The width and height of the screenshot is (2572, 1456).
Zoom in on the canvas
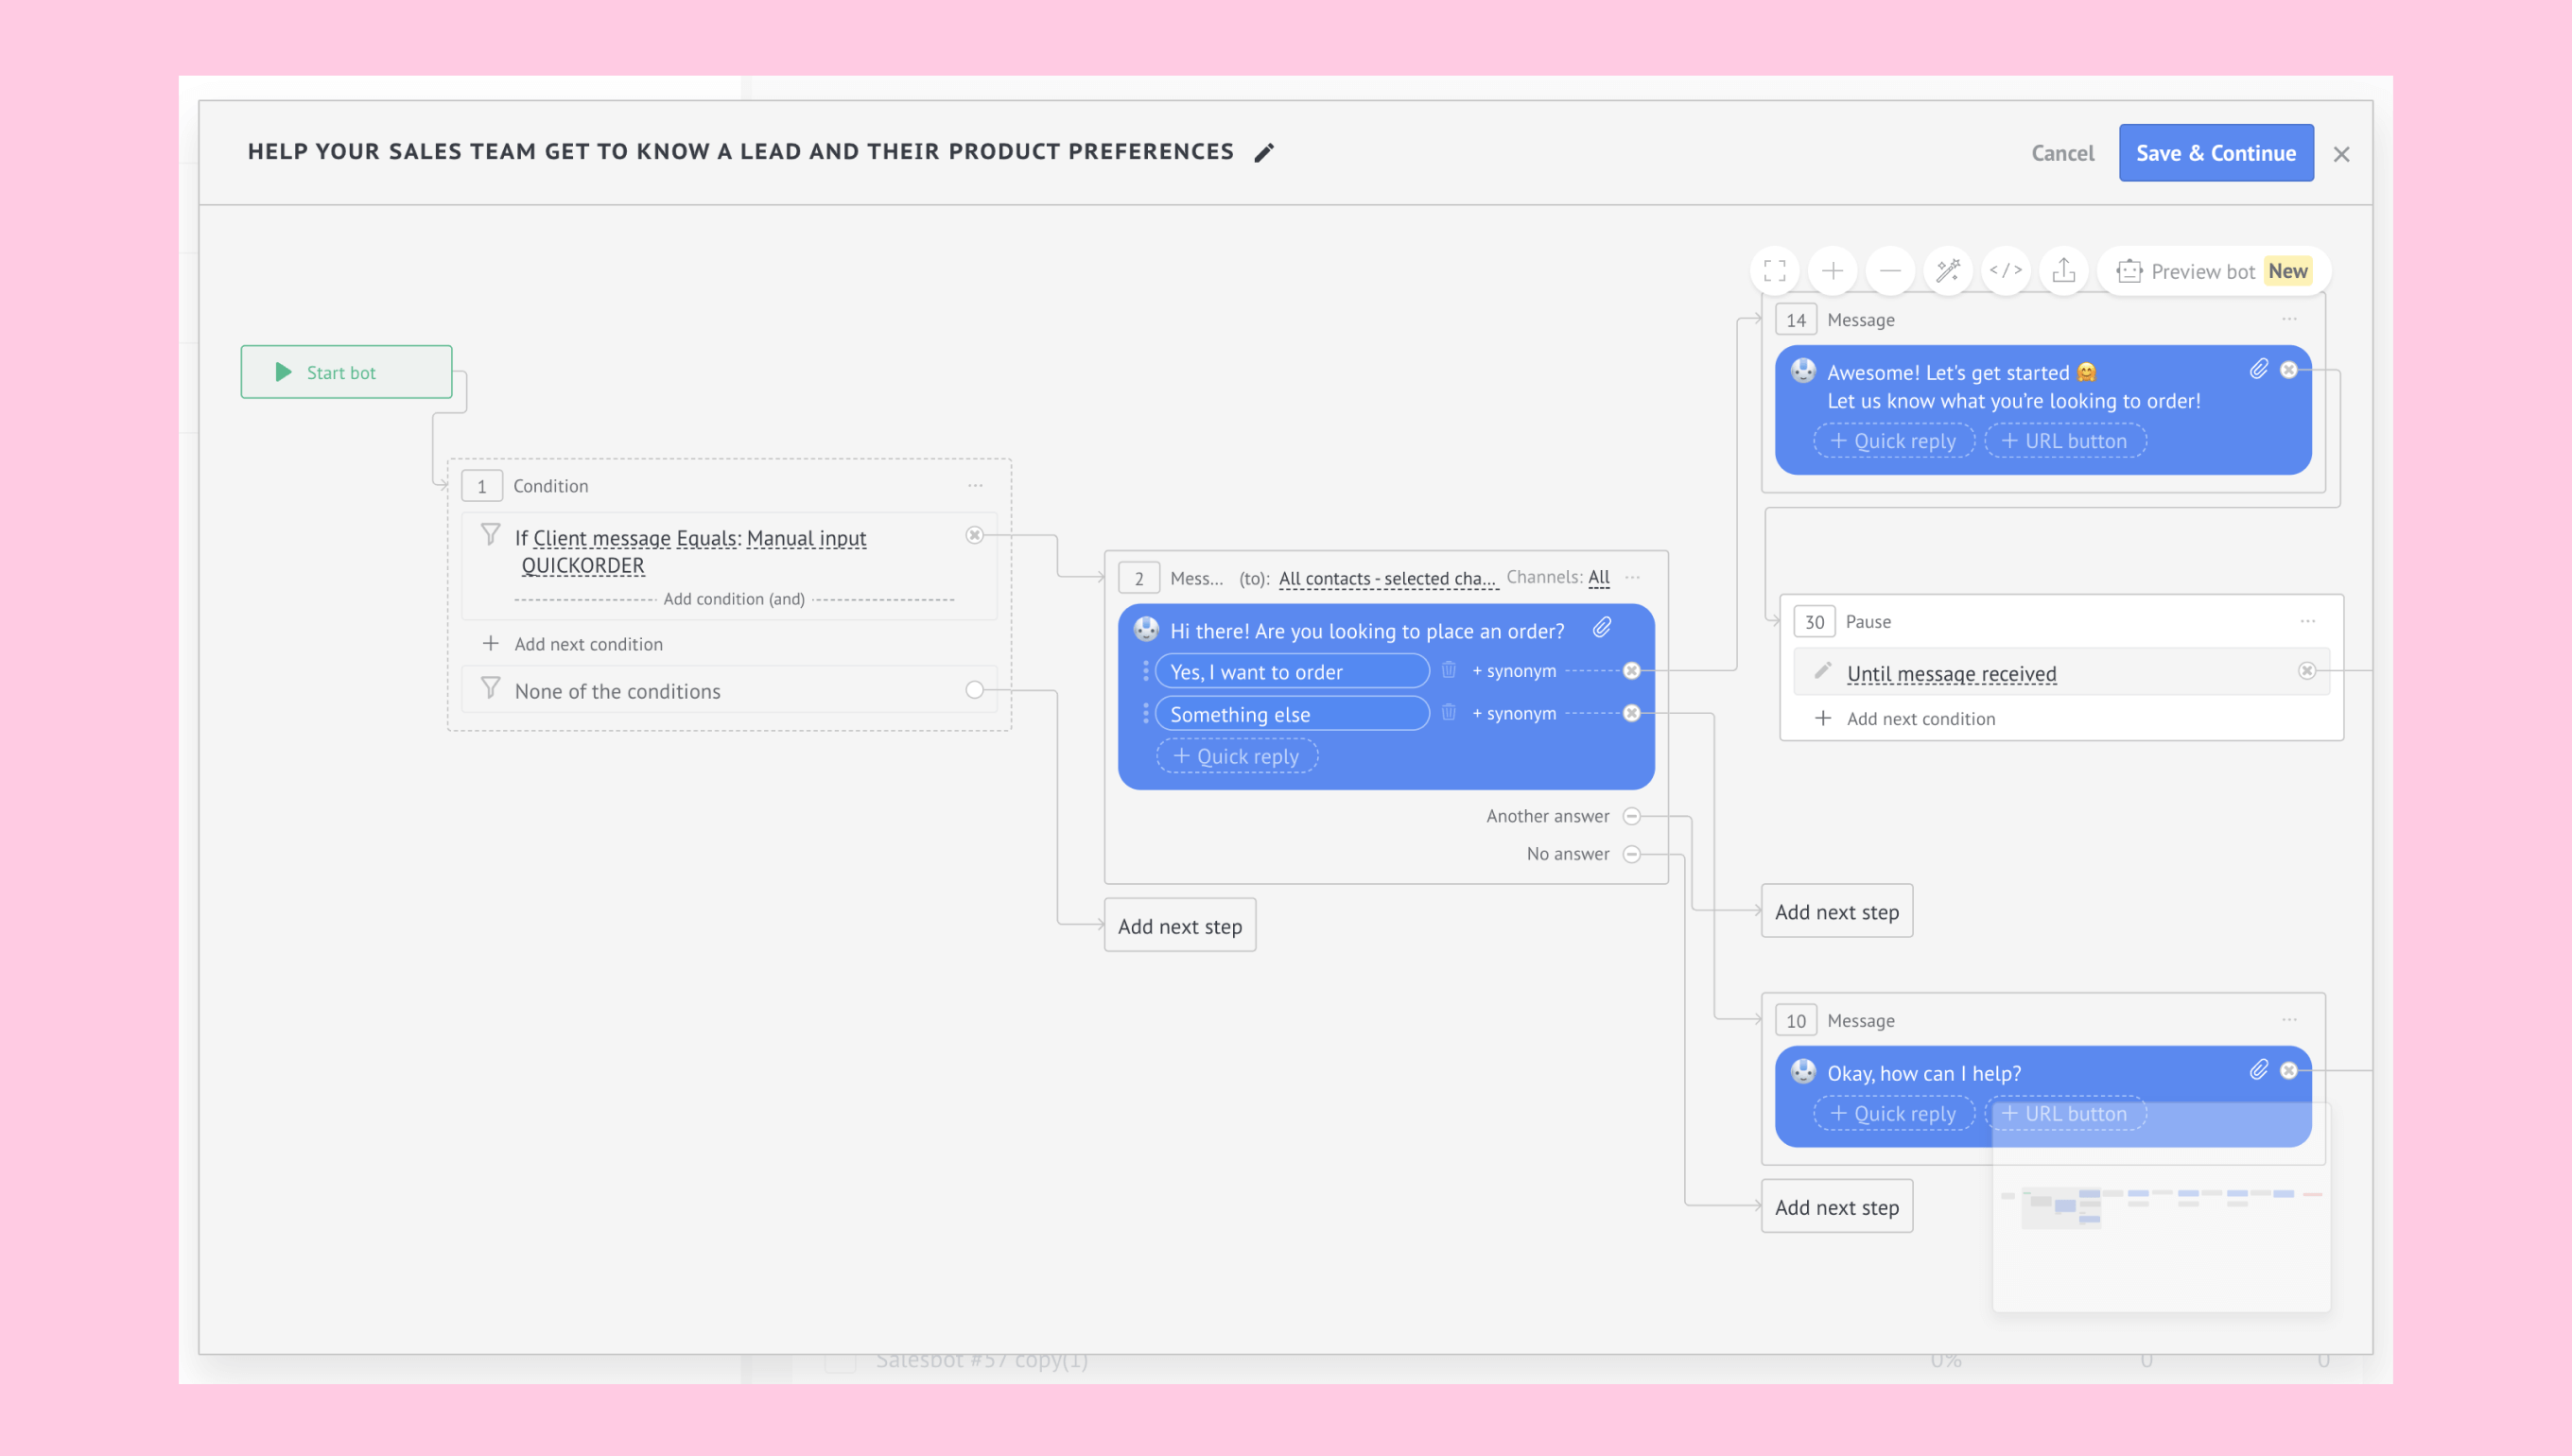(x=1833, y=271)
